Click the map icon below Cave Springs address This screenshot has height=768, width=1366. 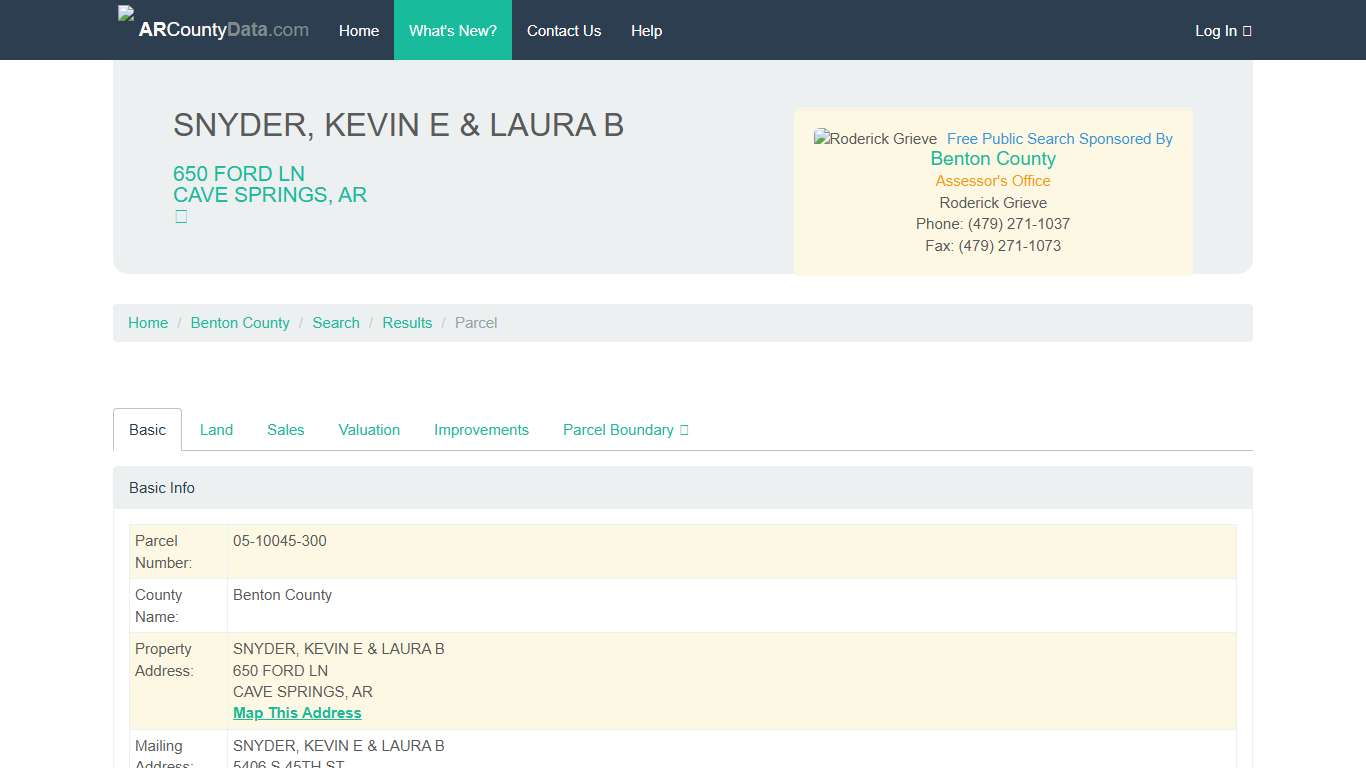pyautogui.click(x=181, y=217)
